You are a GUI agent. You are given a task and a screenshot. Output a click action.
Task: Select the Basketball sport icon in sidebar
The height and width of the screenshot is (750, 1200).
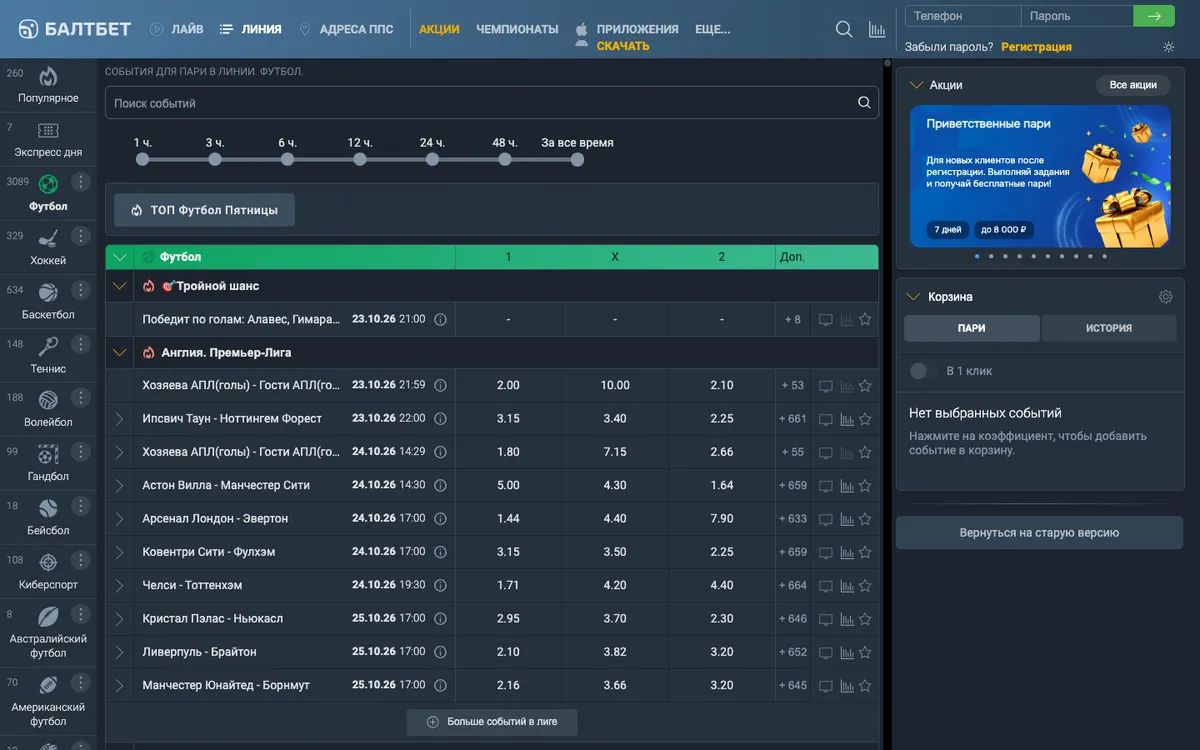(48, 292)
